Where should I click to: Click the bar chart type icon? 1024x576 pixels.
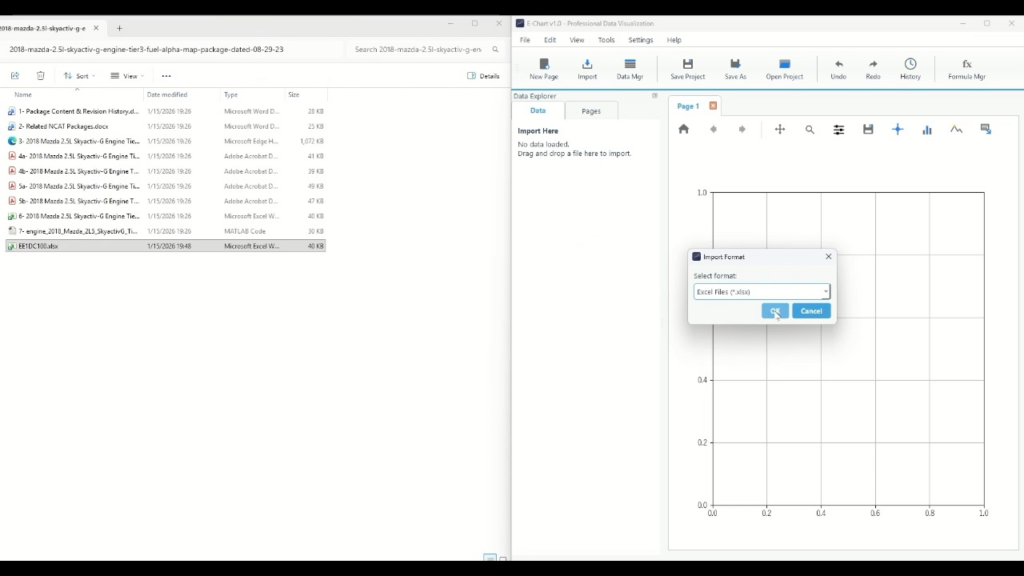[x=927, y=129]
